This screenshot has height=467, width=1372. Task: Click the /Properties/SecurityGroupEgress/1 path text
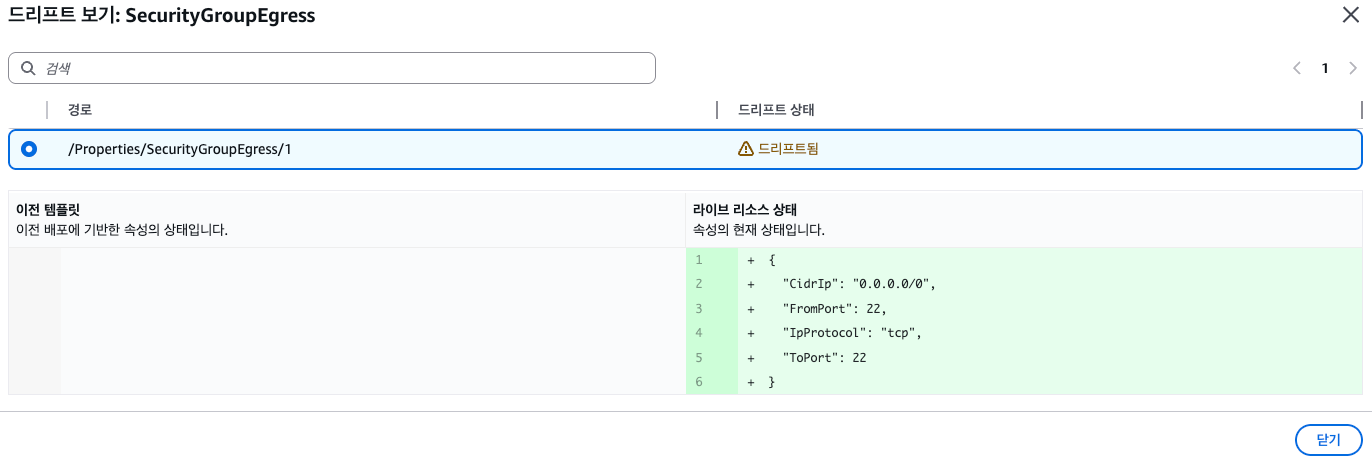[x=180, y=149]
